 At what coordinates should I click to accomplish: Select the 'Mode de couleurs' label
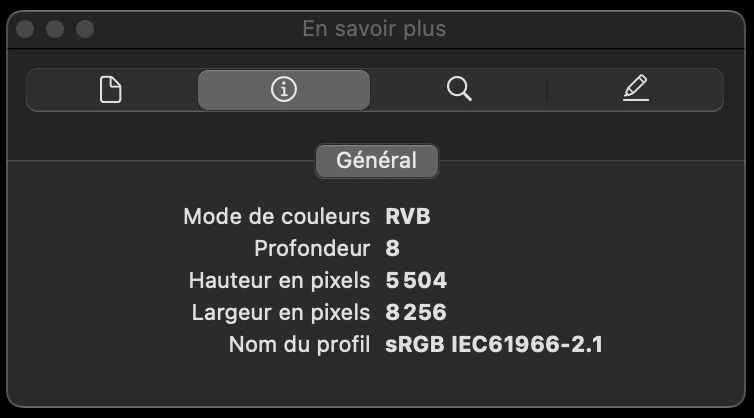point(276,216)
